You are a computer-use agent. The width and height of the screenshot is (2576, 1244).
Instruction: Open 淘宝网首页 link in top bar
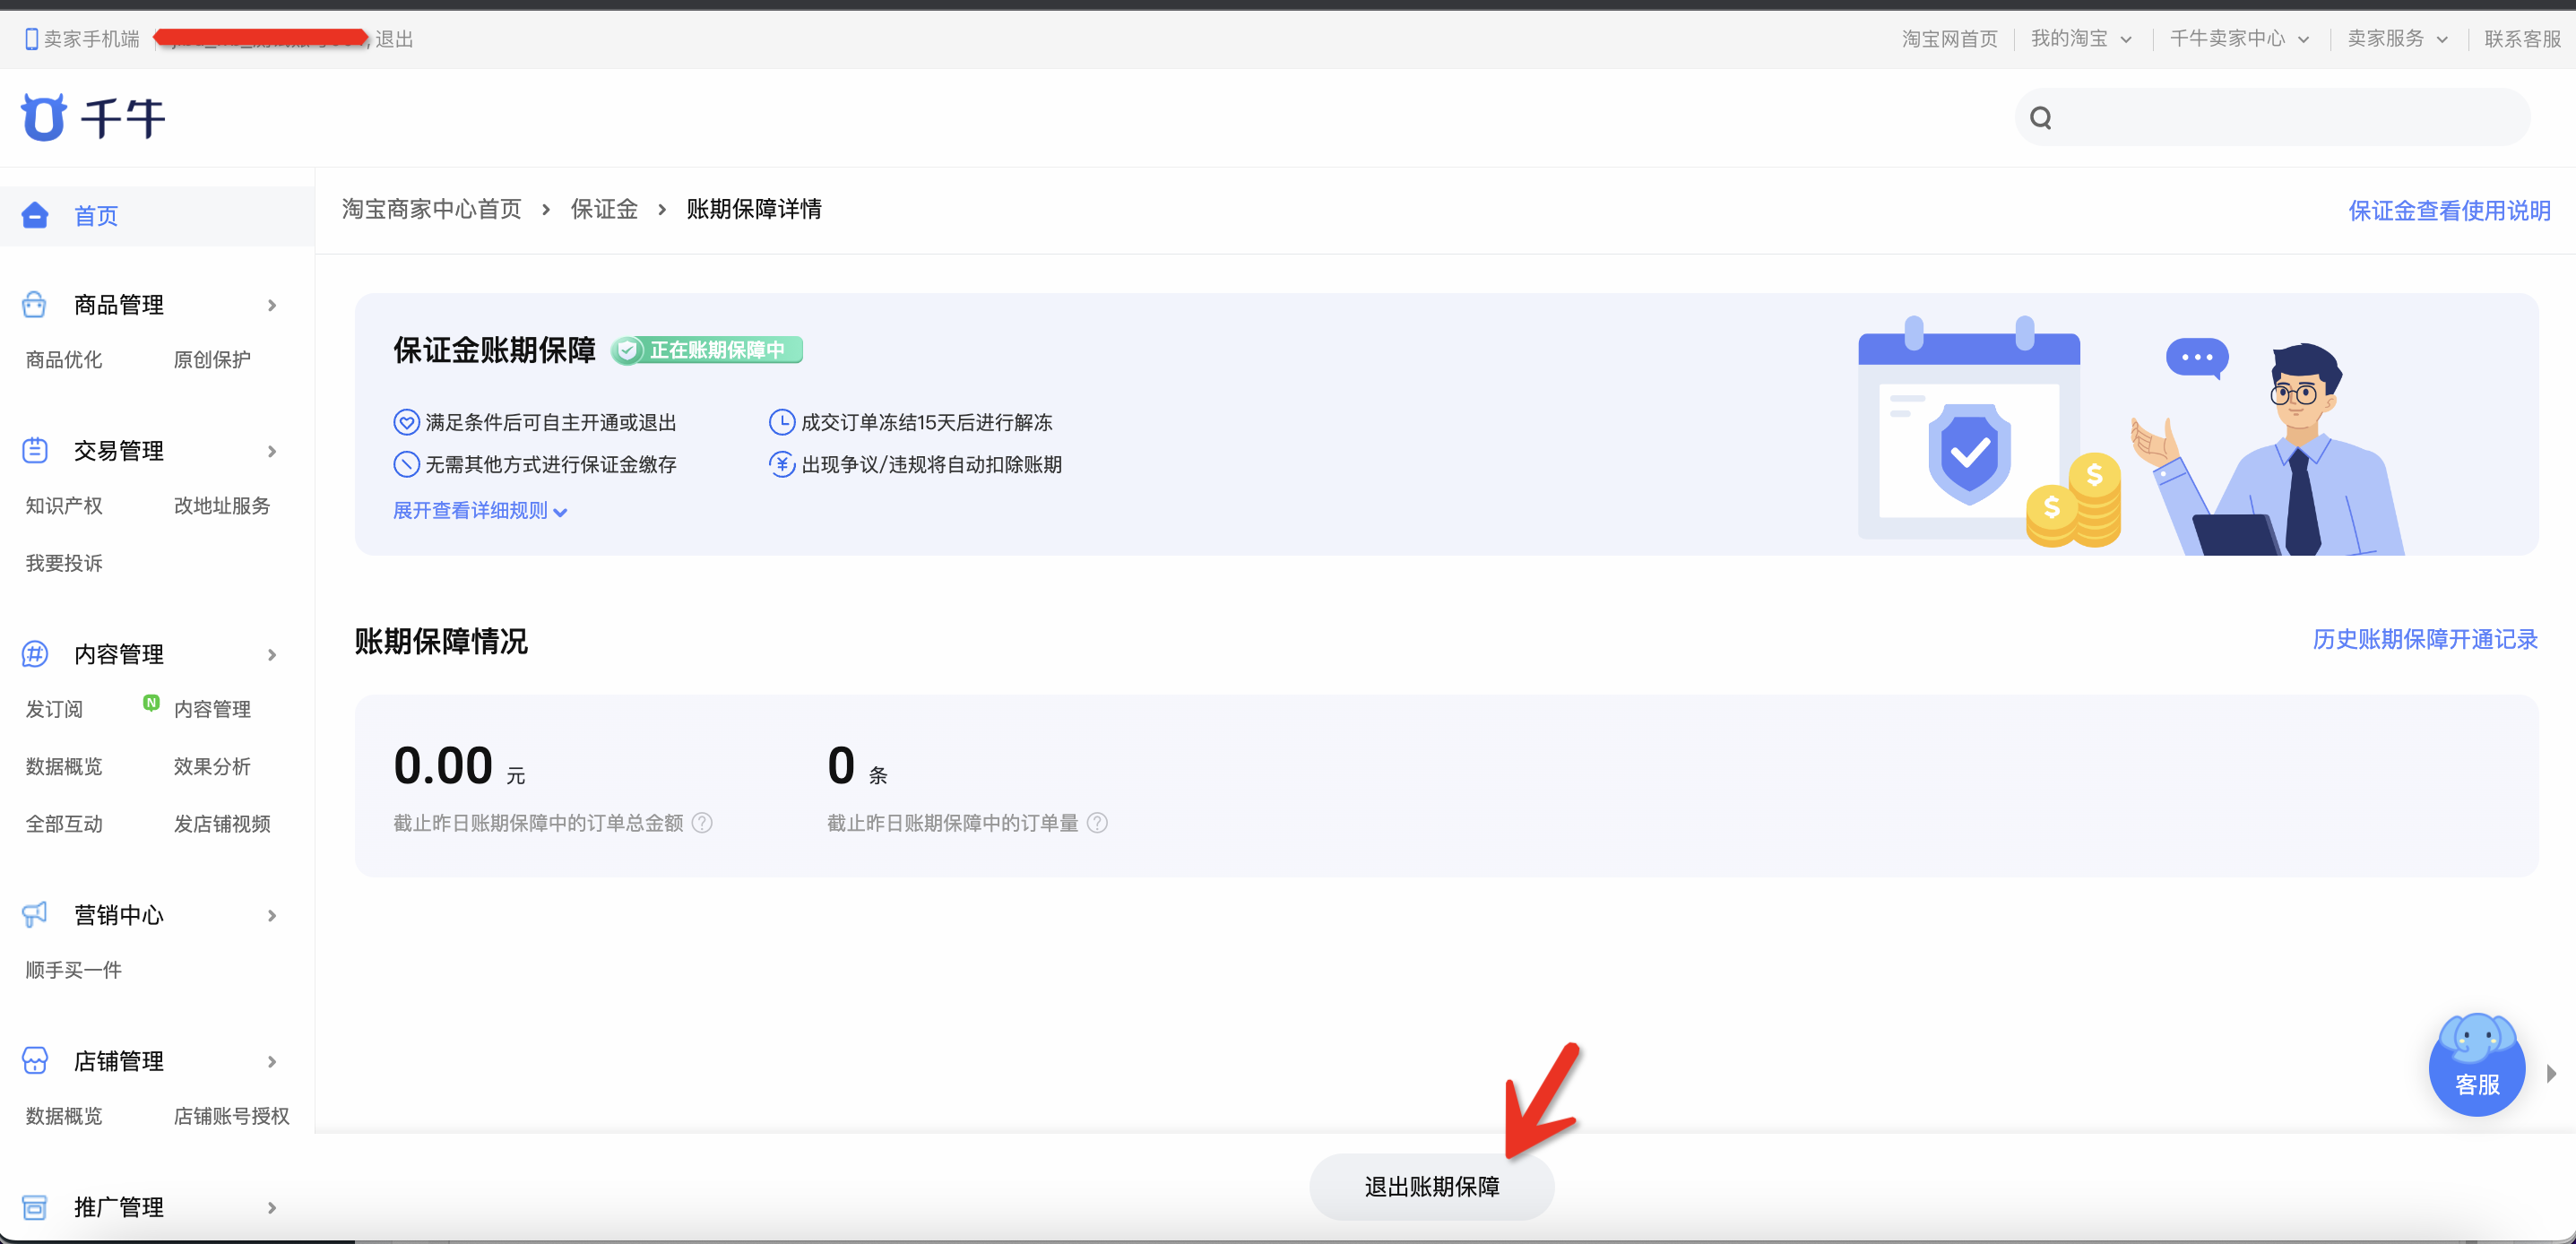pyautogui.click(x=1949, y=39)
